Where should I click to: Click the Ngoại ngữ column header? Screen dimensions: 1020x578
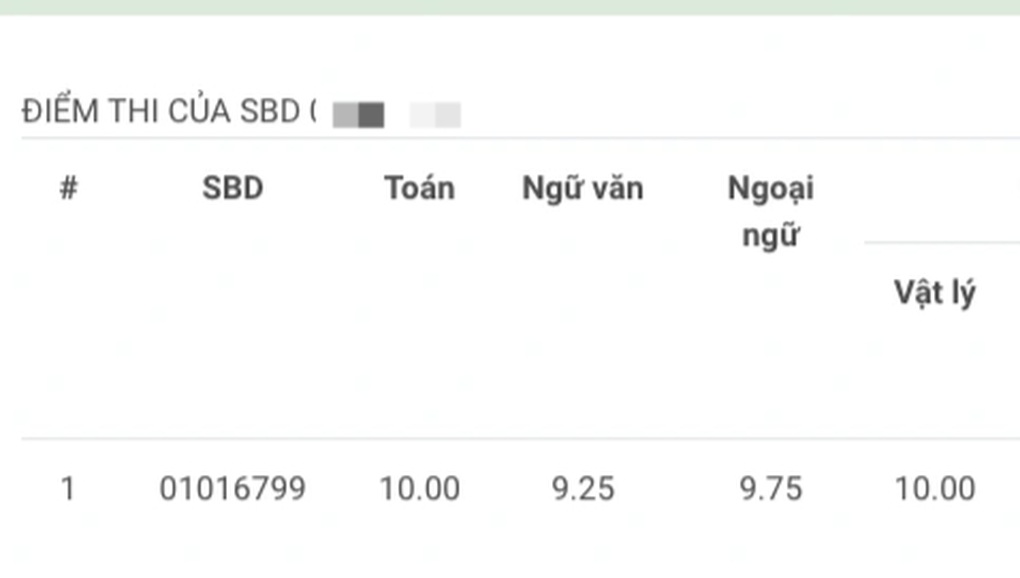[x=771, y=212]
